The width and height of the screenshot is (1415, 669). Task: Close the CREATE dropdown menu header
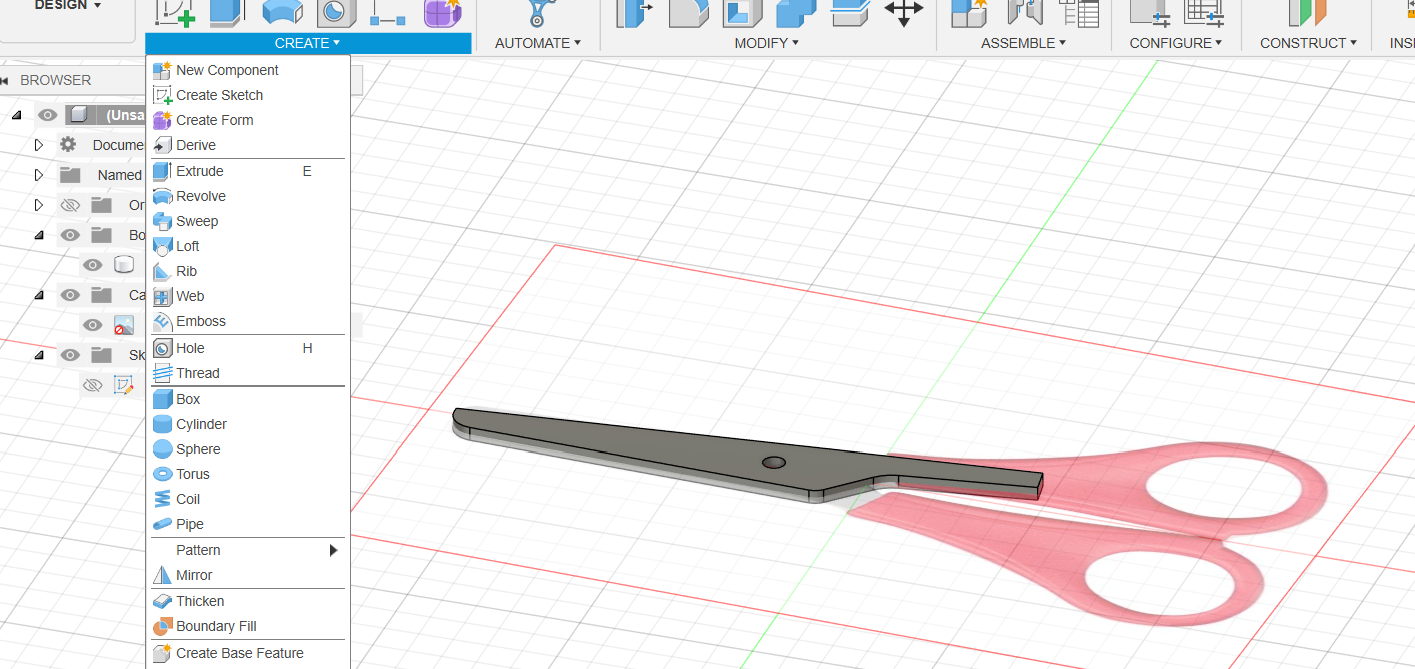tap(308, 43)
